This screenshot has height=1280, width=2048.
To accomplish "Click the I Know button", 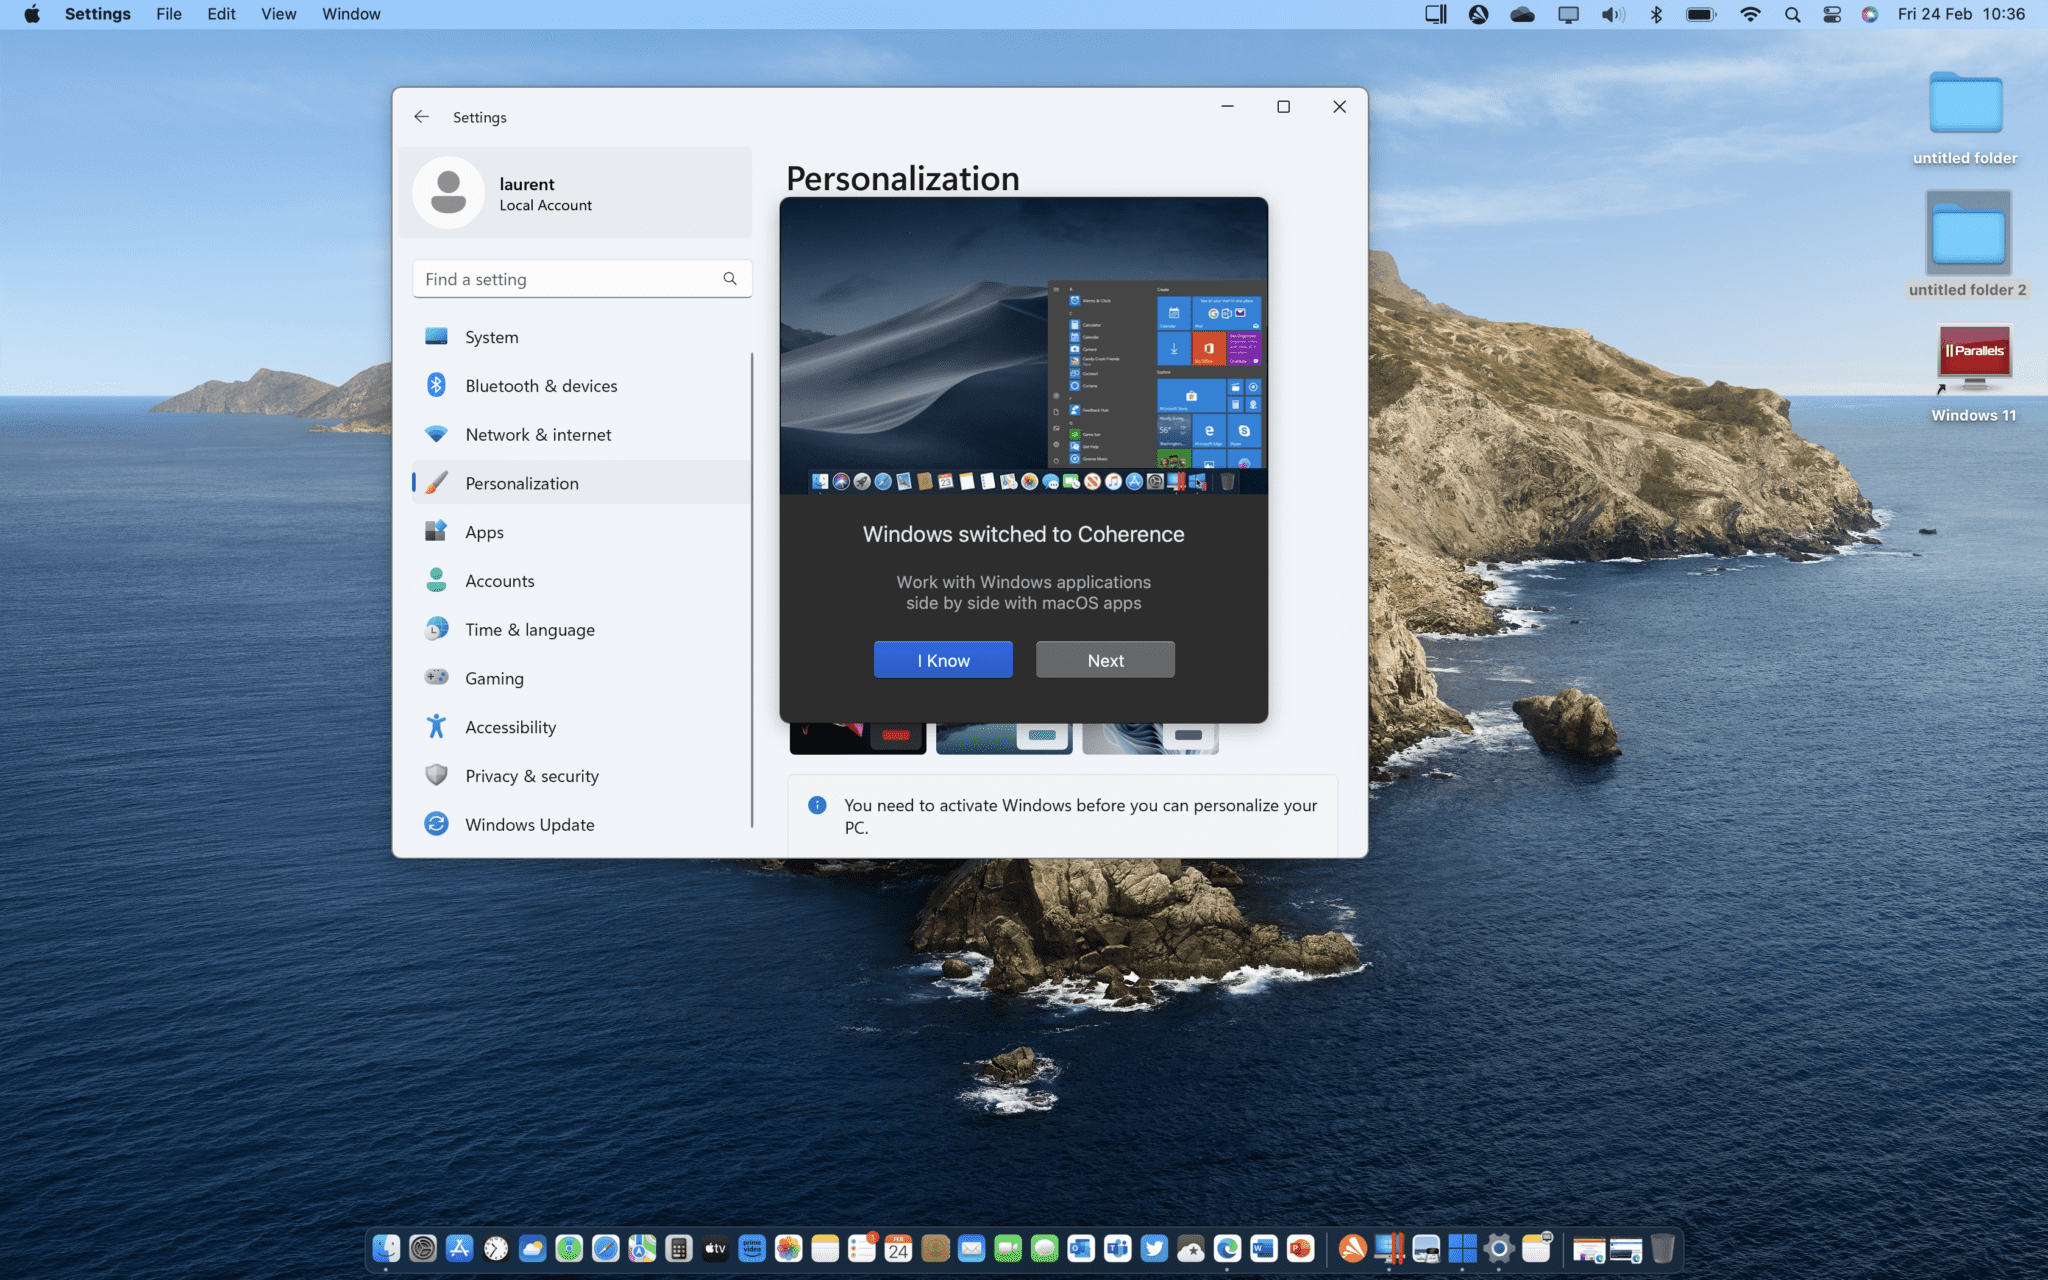I will [x=943, y=660].
